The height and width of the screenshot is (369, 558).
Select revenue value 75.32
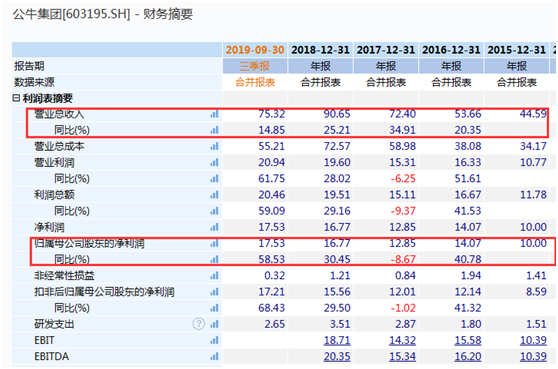tap(272, 114)
